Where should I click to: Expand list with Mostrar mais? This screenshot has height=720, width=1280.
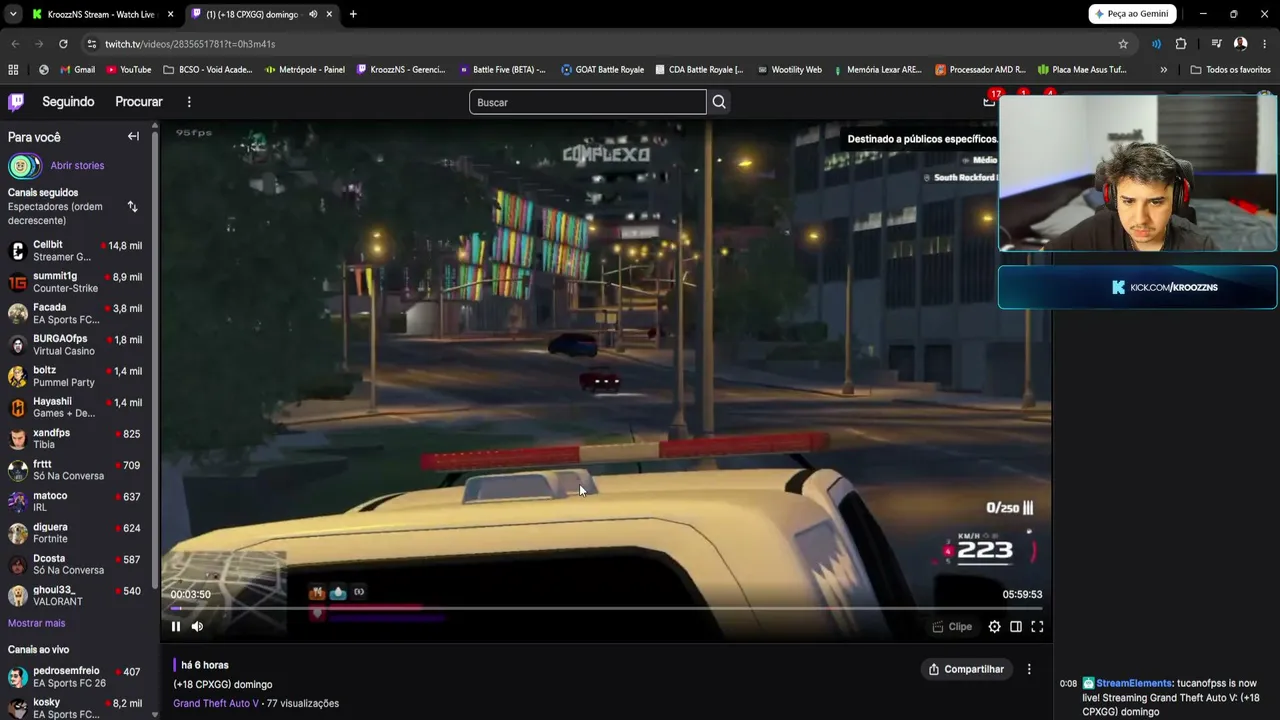[x=36, y=623]
